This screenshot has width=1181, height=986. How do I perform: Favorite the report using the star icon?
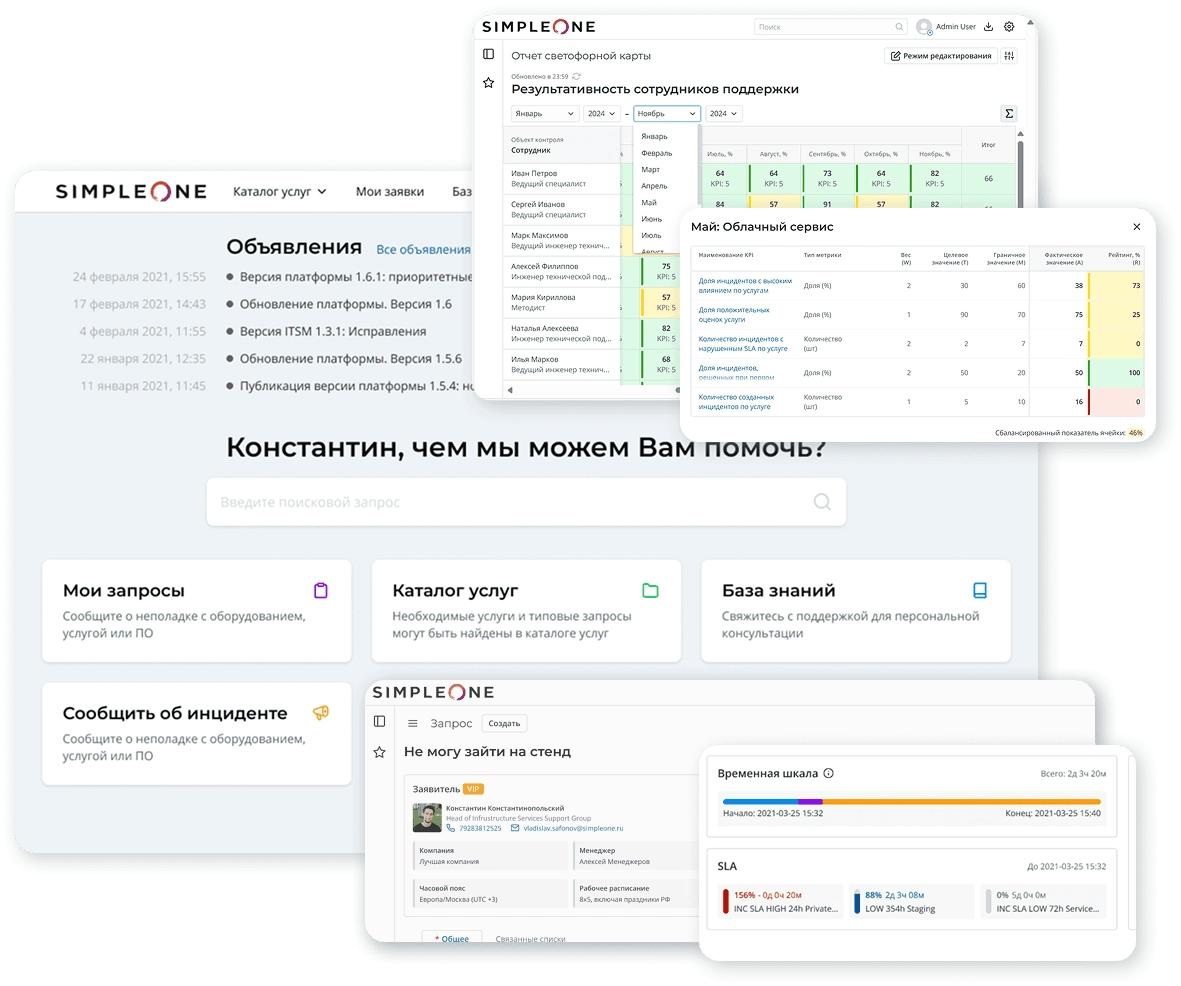click(x=488, y=83)
